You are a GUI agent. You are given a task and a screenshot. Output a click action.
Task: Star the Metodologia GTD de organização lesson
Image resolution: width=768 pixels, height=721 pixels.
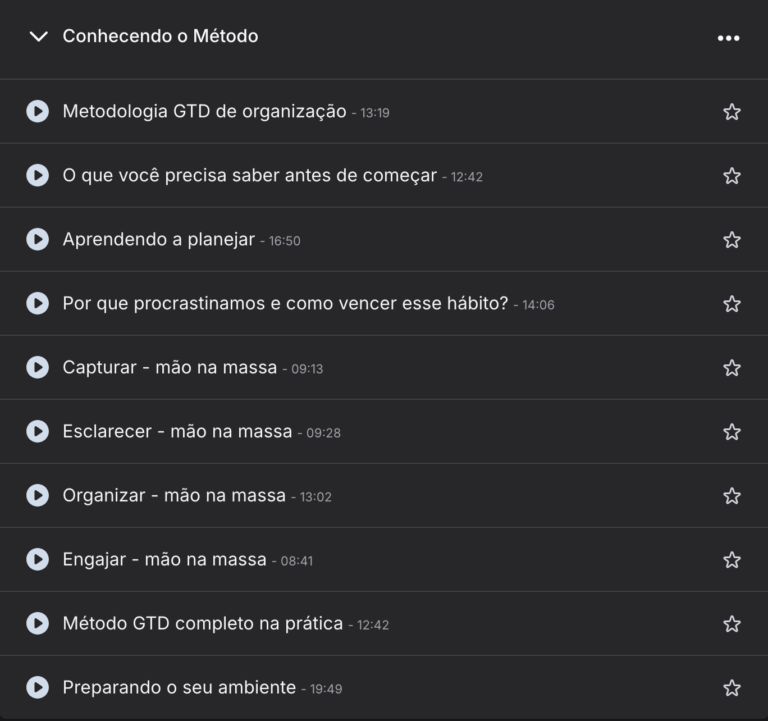tap(732, 112)
